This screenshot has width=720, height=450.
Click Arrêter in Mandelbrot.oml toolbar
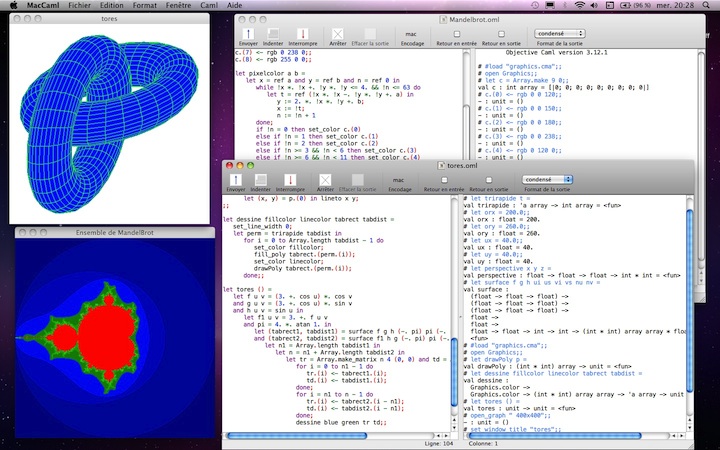pos(338,36)
